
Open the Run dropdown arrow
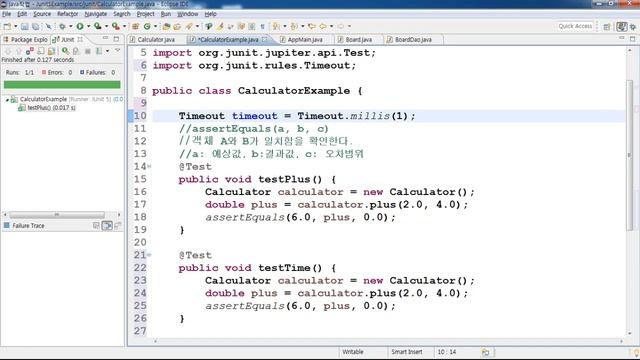click(88, 27)
